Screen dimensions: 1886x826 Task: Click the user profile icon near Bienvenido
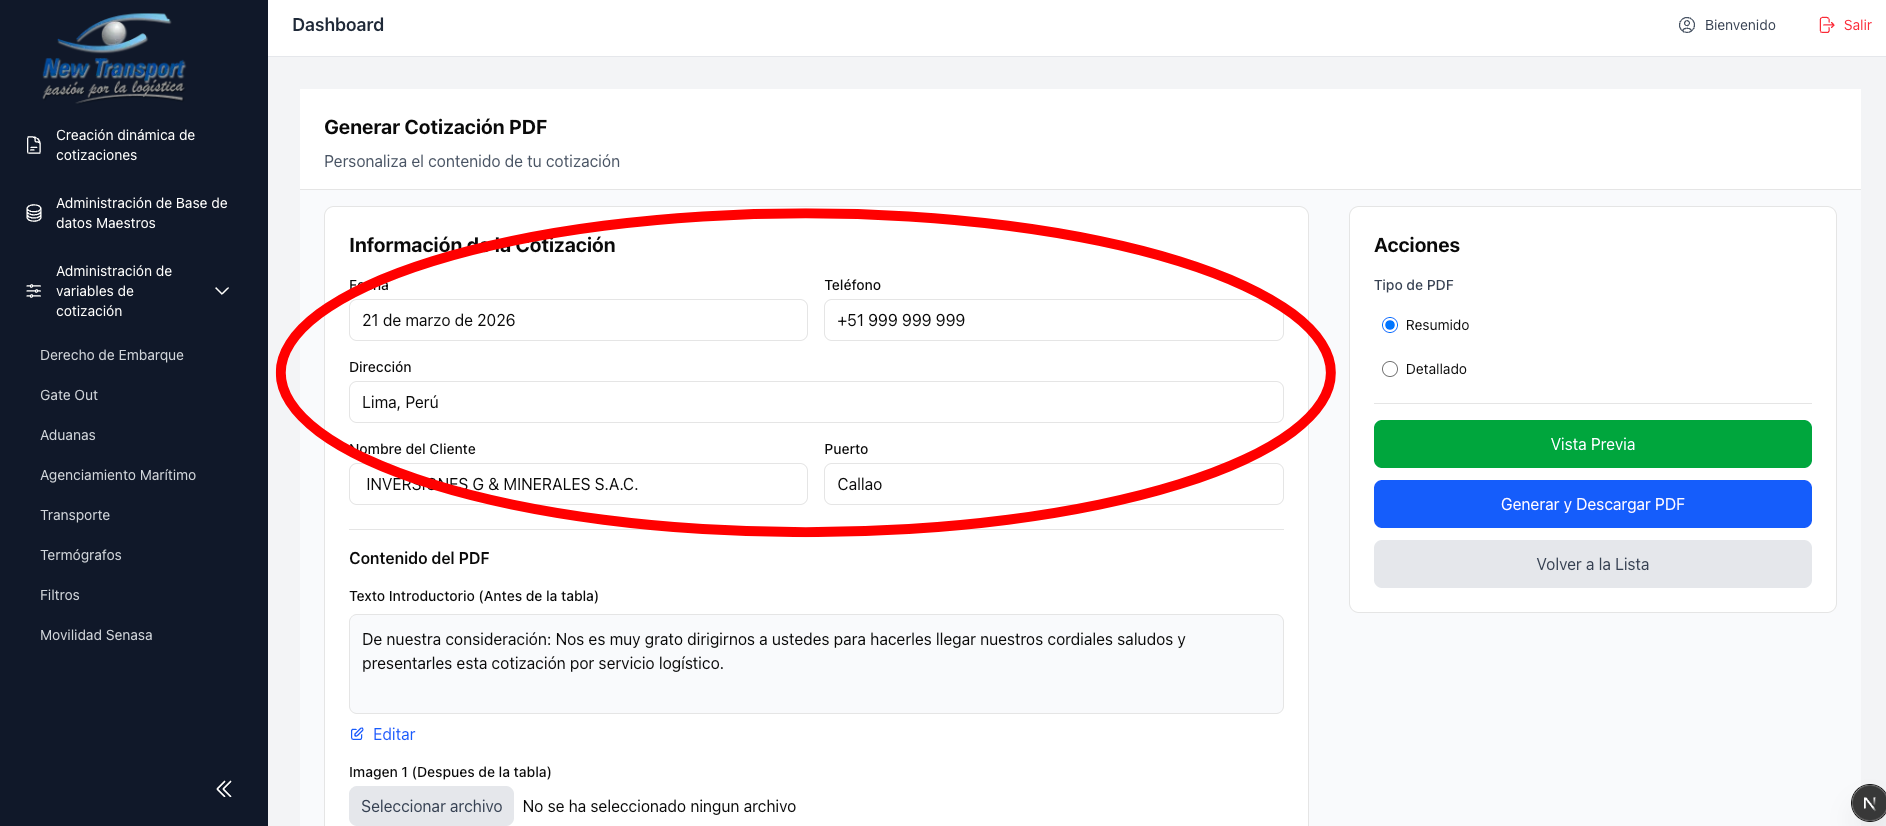pos(1686,25)
